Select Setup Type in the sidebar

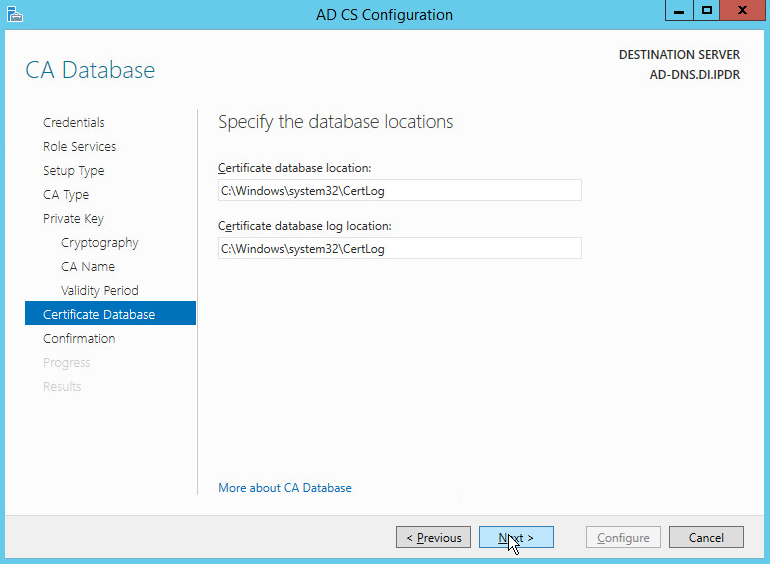point(73,171)
